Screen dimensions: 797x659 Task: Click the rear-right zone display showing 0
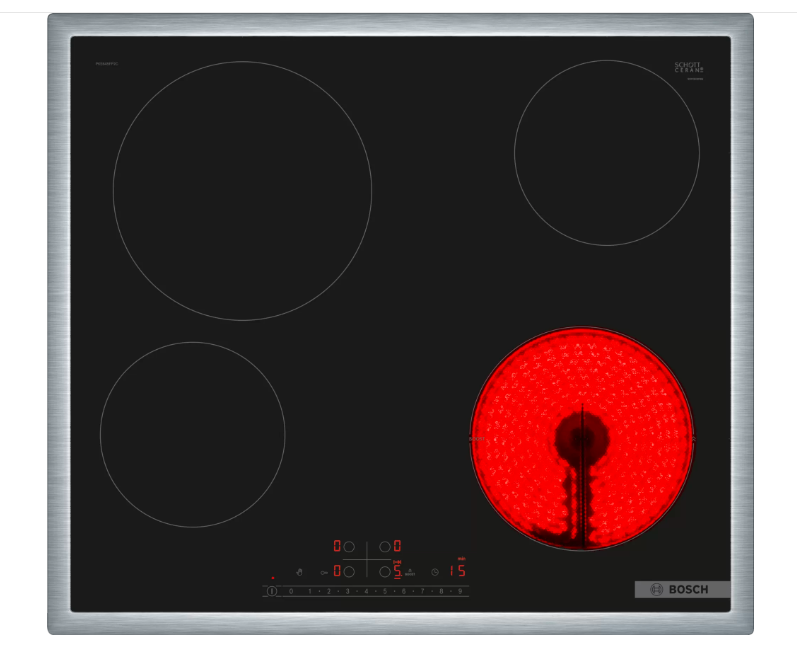click(397, 546)
